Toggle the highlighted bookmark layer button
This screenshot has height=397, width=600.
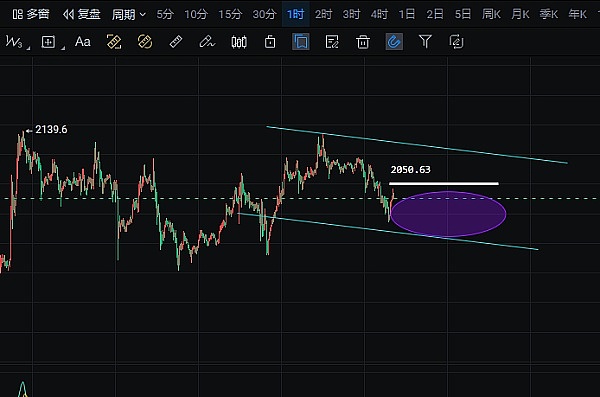point(301,42)
